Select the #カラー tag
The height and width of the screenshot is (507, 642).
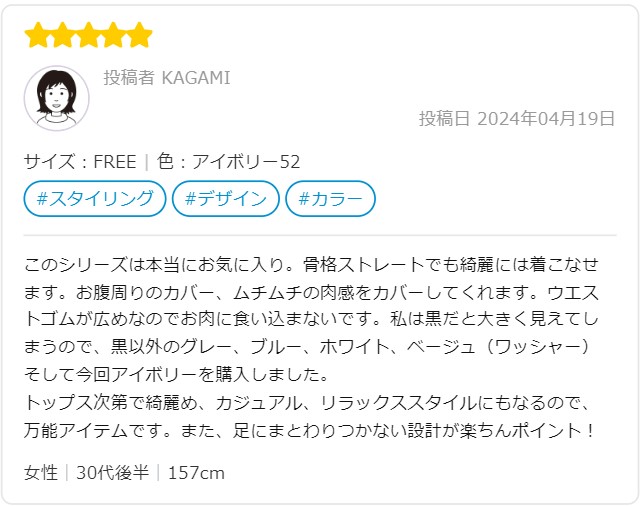point(330,199)
